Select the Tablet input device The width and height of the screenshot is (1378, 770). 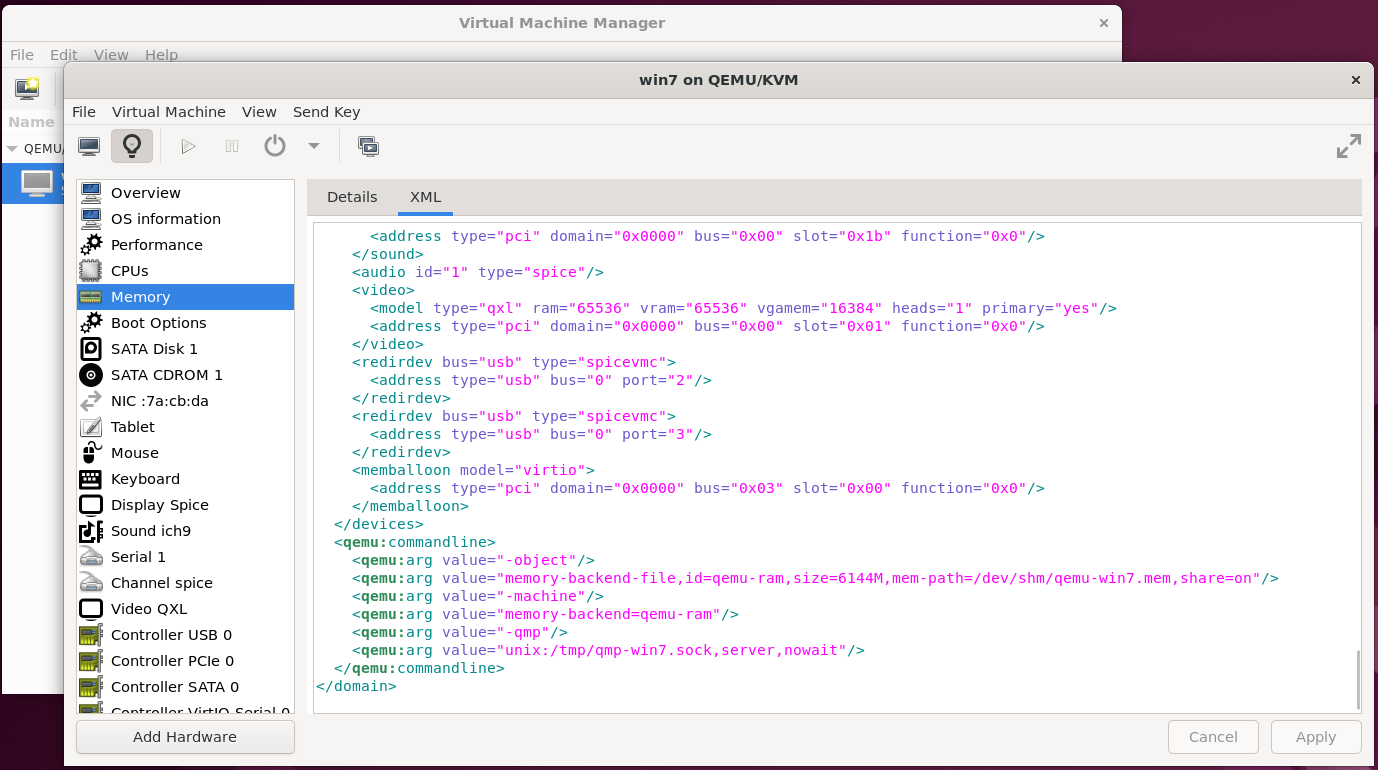point(186,427)
